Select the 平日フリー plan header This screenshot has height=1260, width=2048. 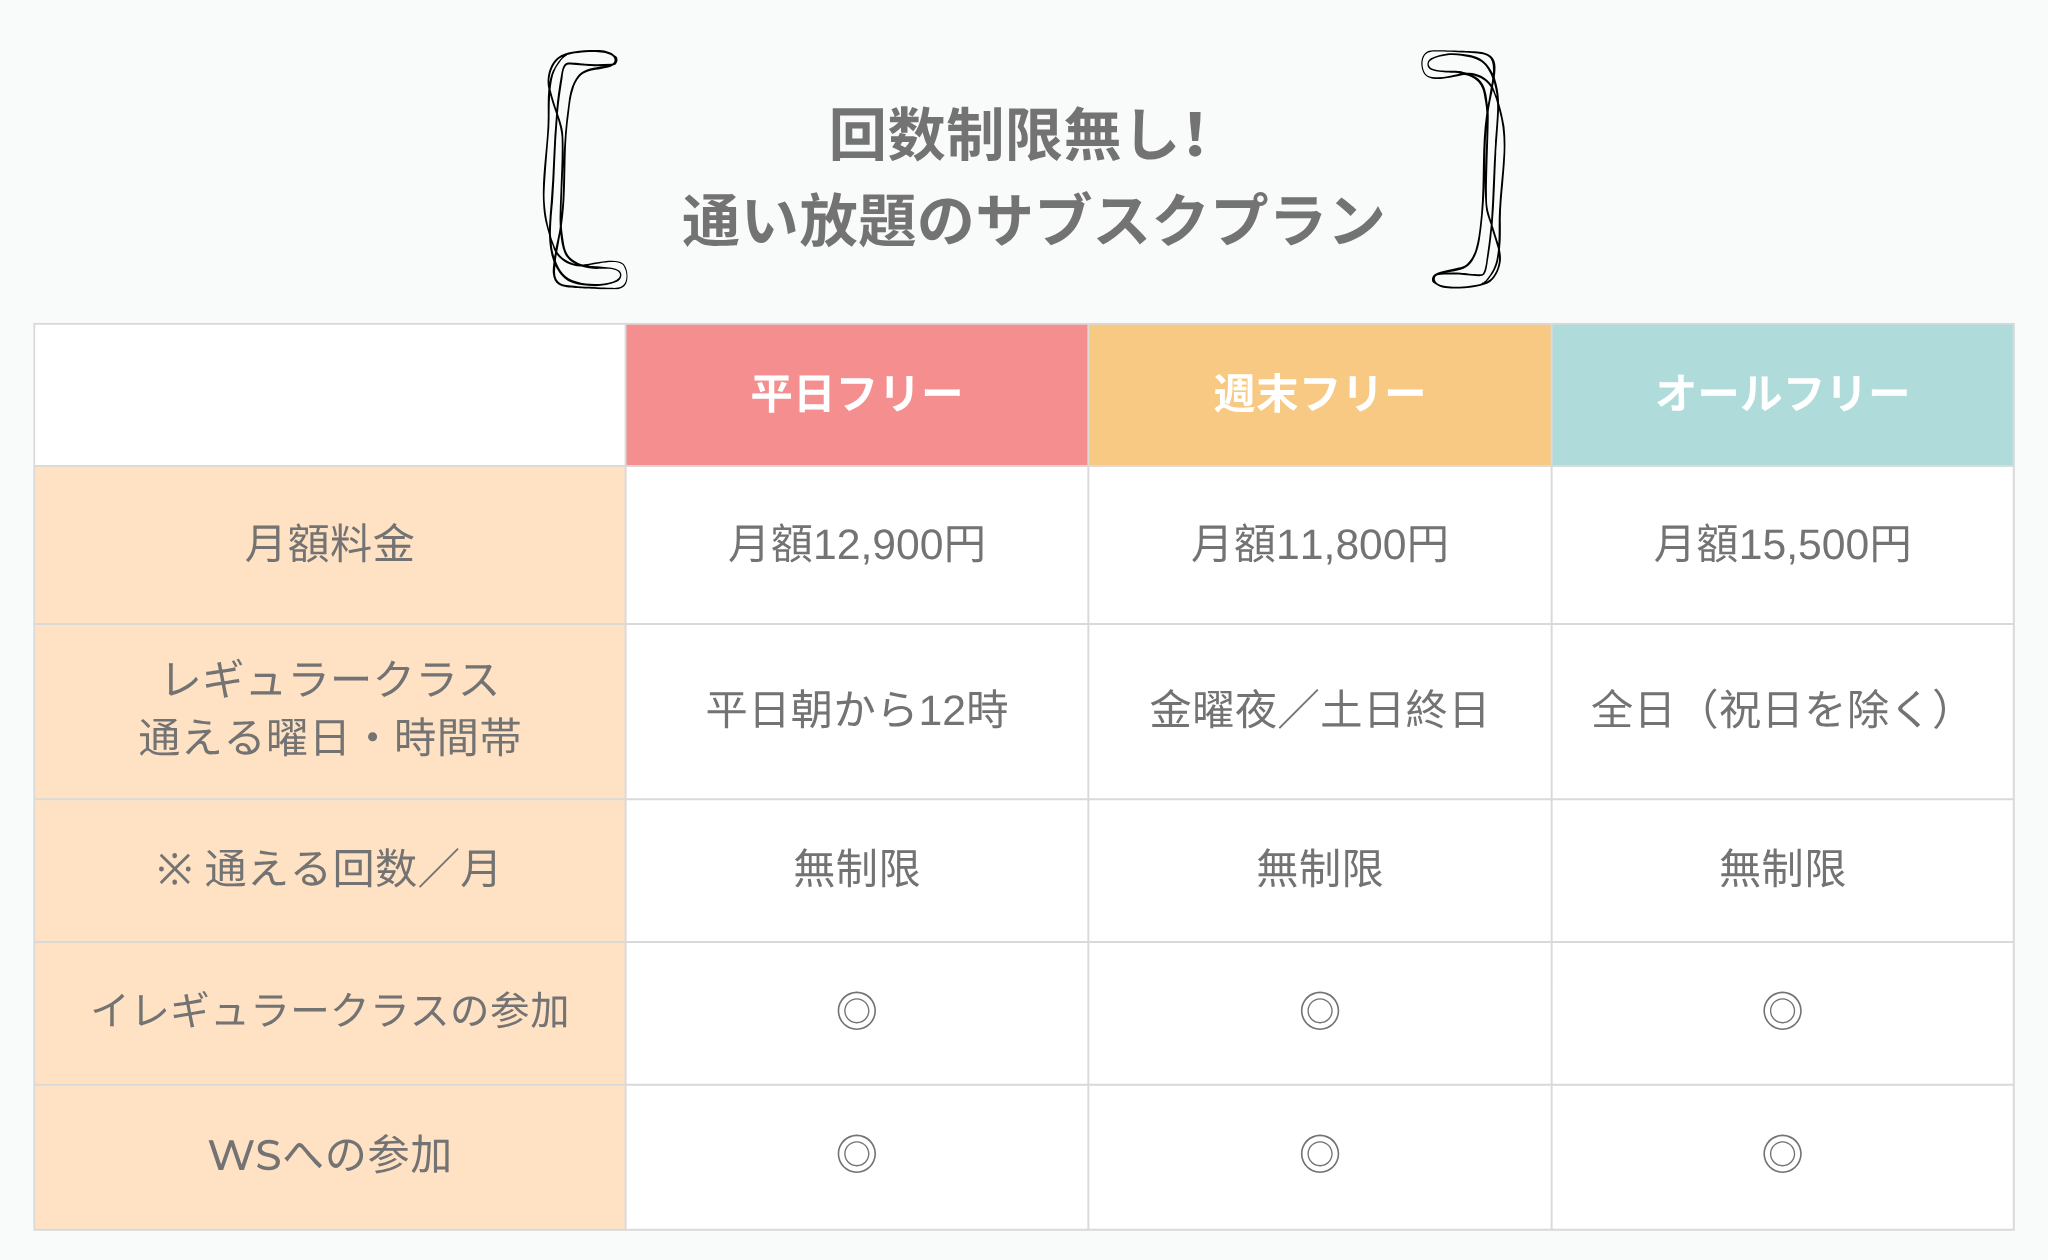(x=857, y=395)
